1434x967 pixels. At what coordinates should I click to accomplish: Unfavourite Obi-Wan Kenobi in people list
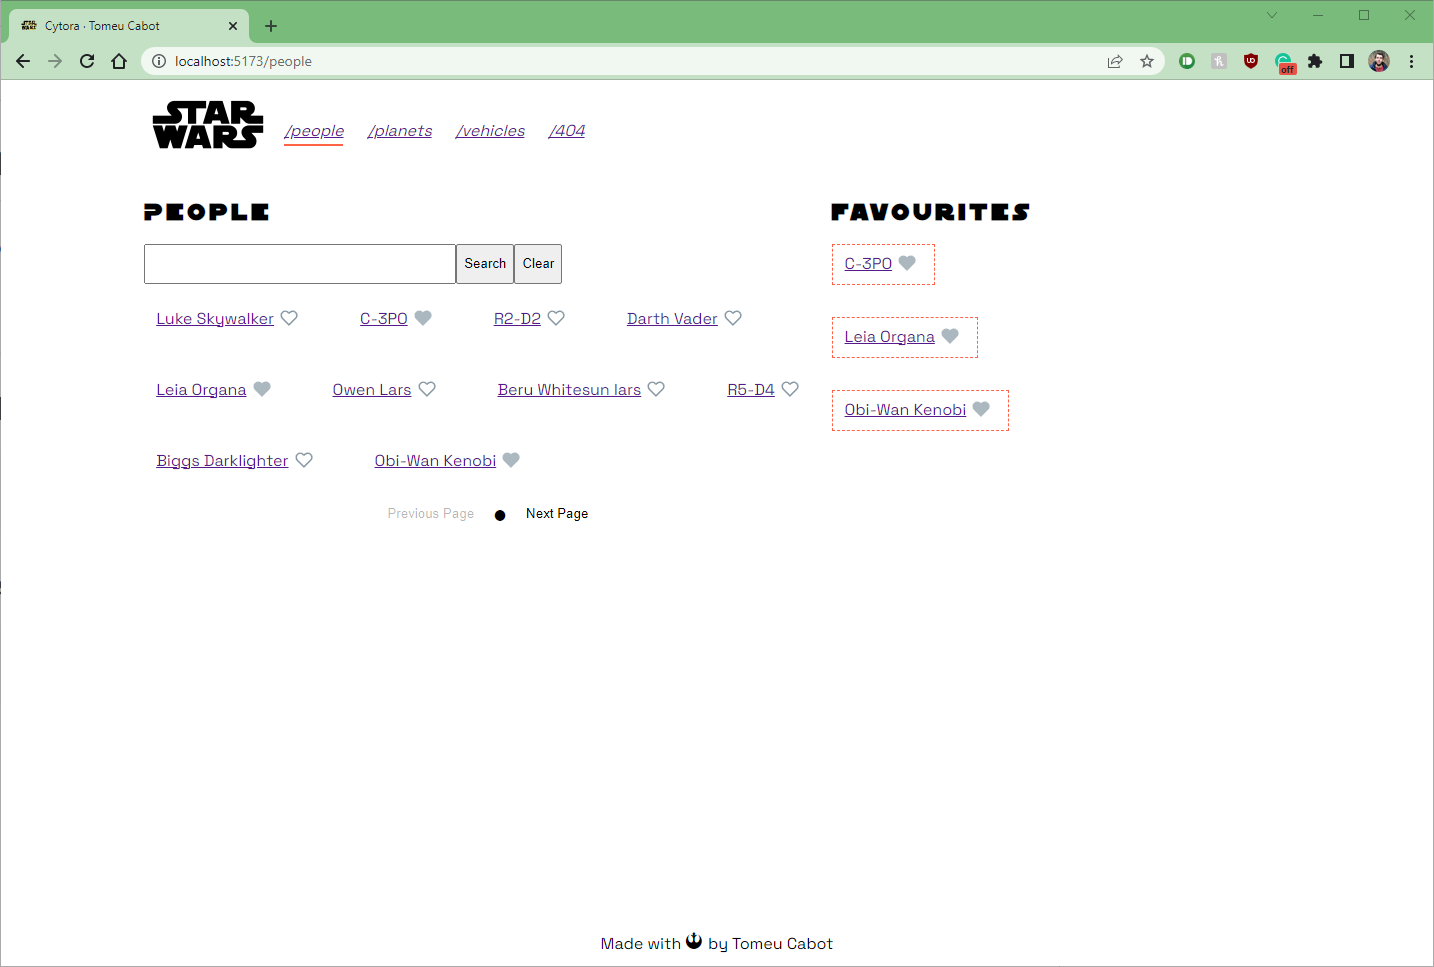coord(511,460)
